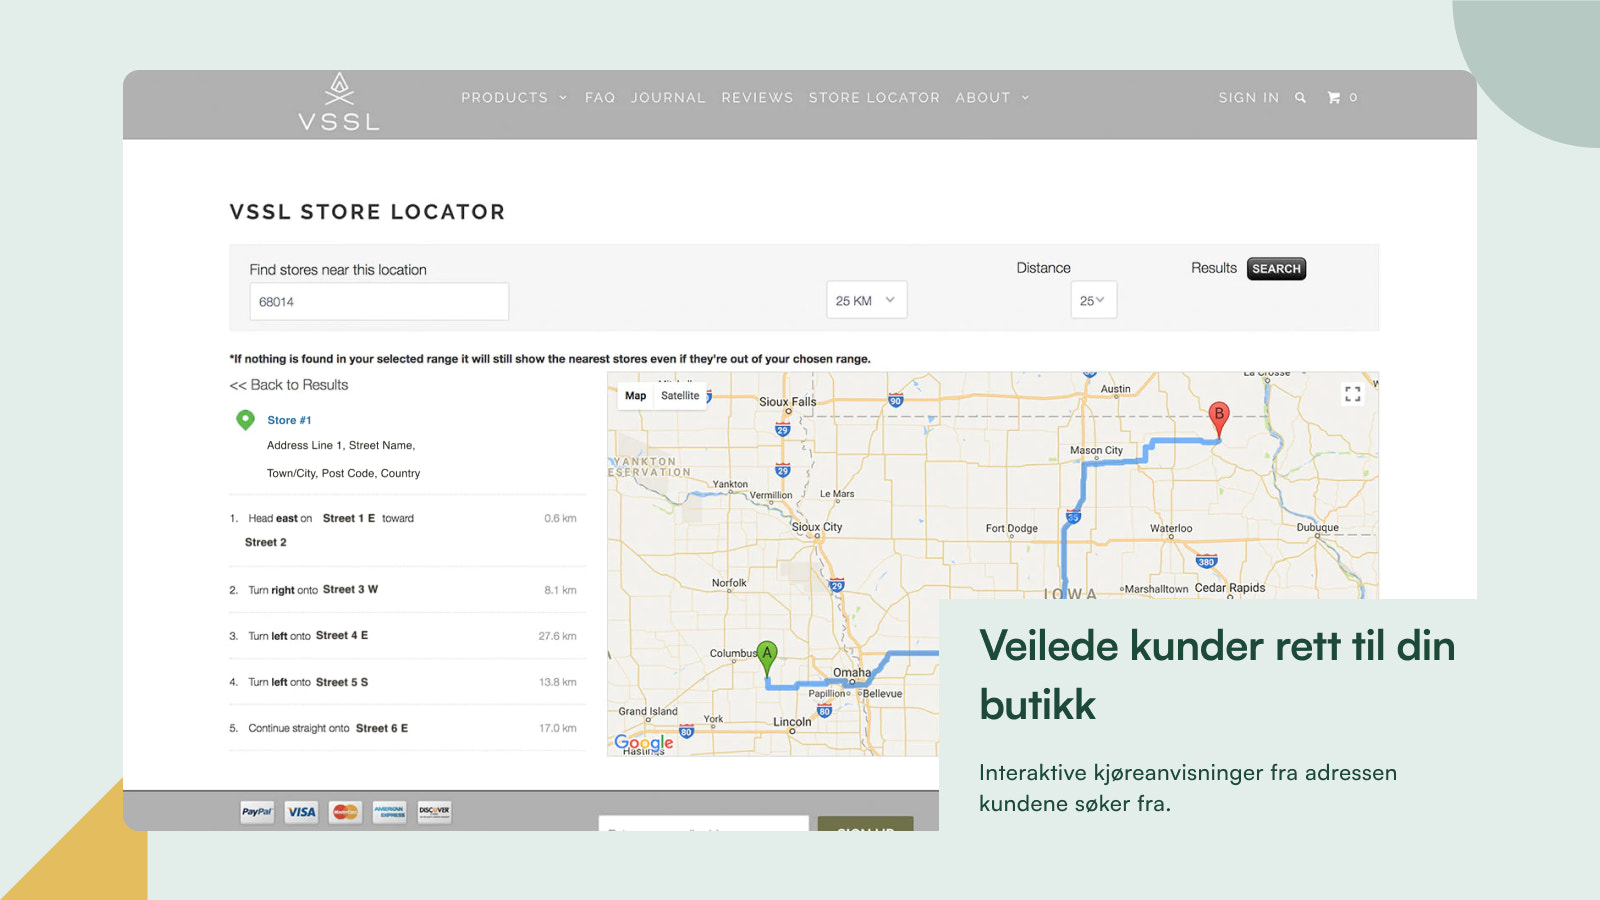Click the location input field with 68014
The image size is (1600, 900).
pos(379,301)
